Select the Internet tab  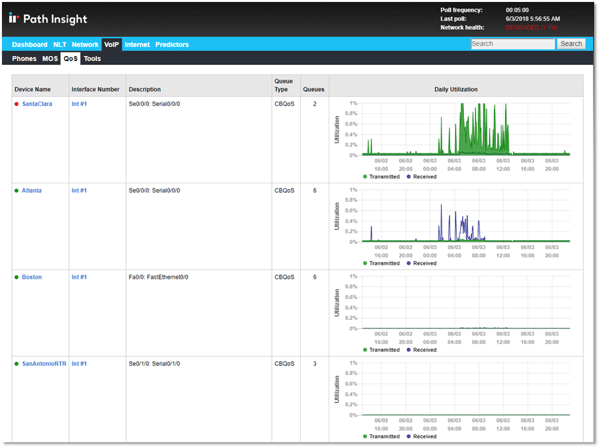[137, 44]
